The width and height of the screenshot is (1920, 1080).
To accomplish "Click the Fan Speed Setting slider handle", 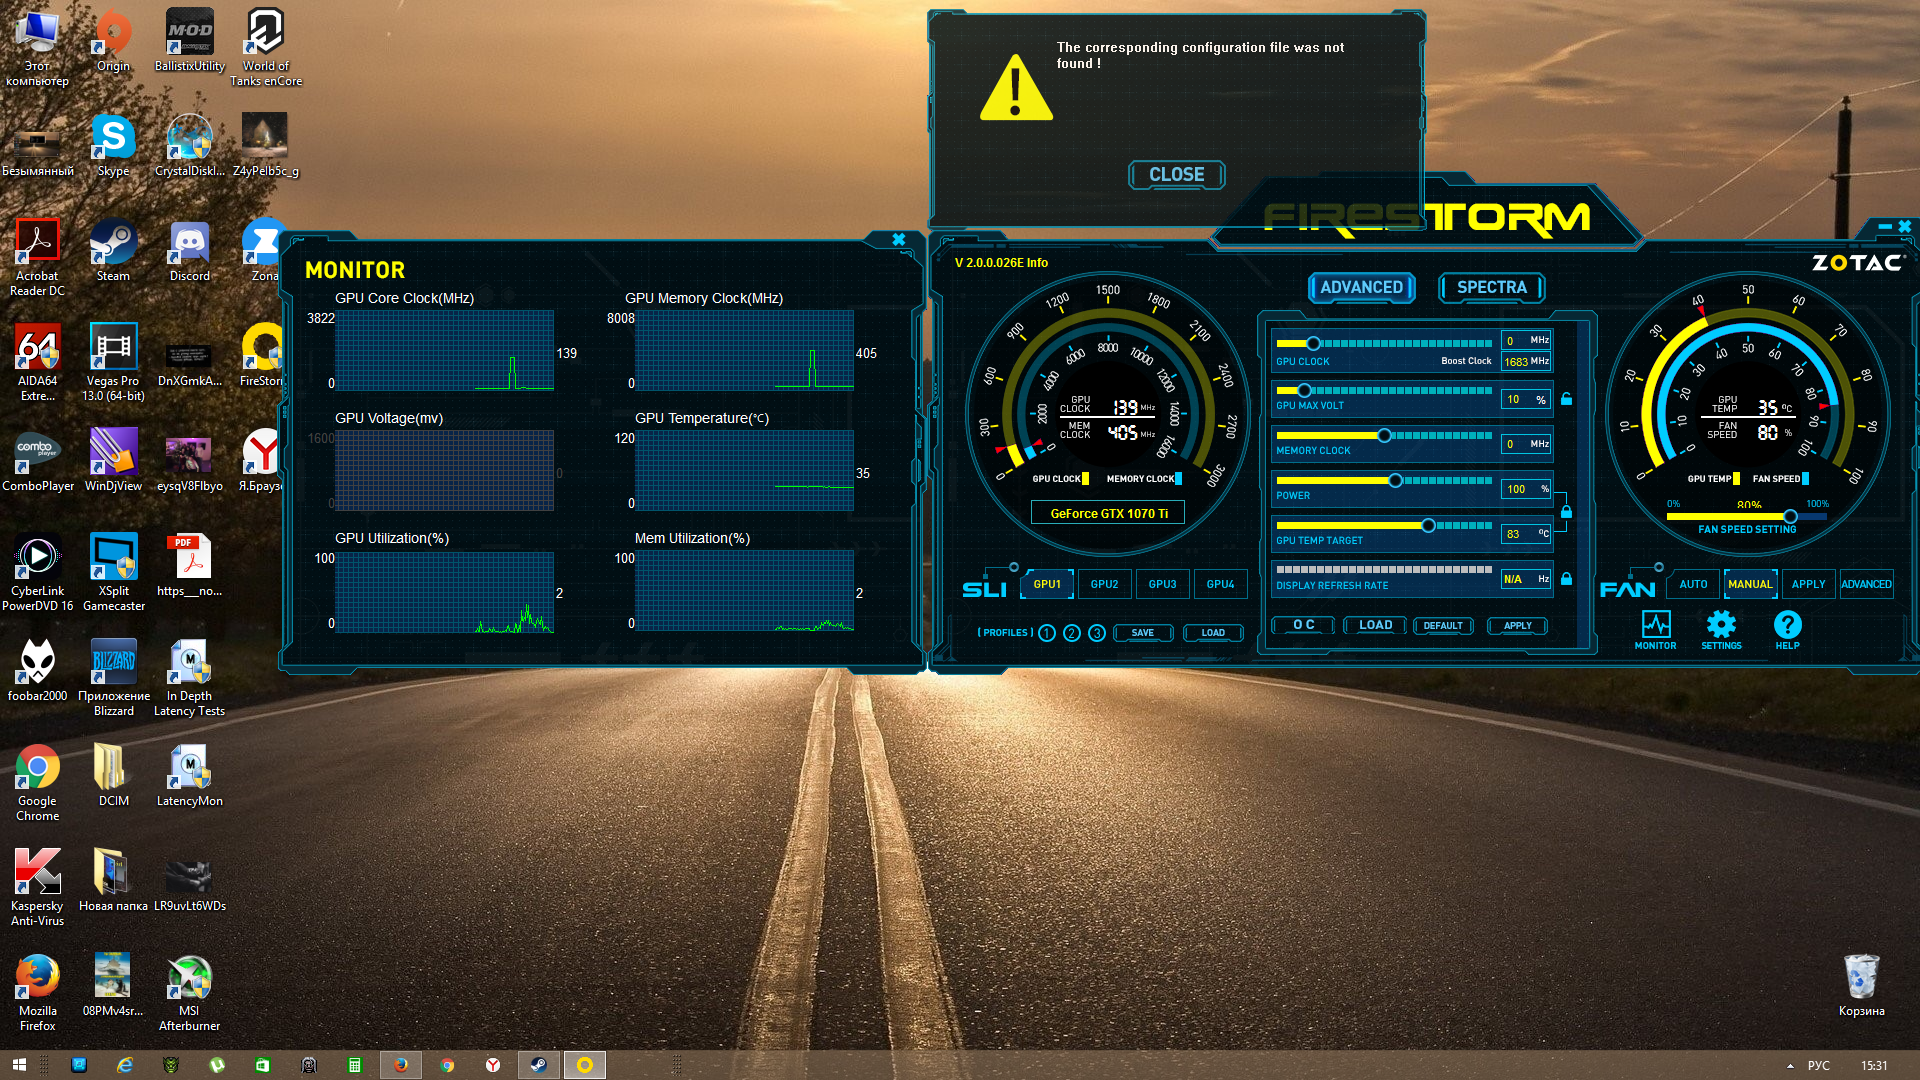I will pyautogui.click(x=1790, y=517).
